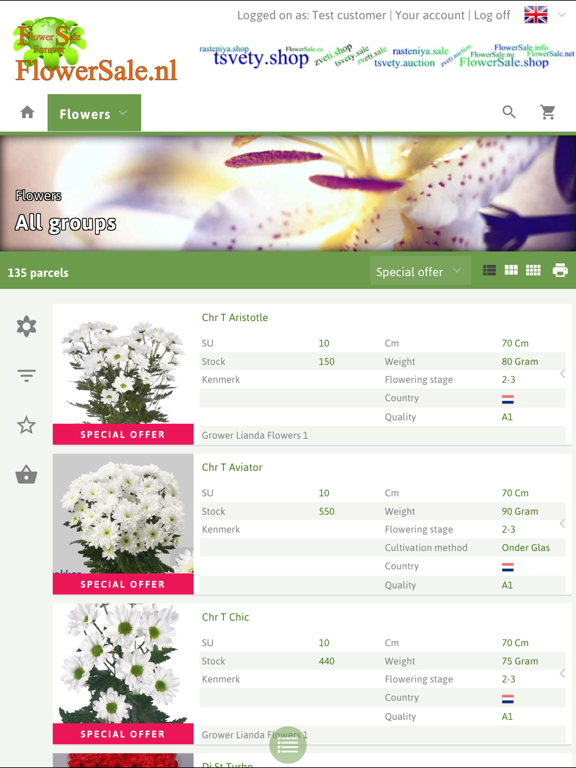576x768 pixels.
Task: Click the UK flag language icon
Action: pos(536,15)
